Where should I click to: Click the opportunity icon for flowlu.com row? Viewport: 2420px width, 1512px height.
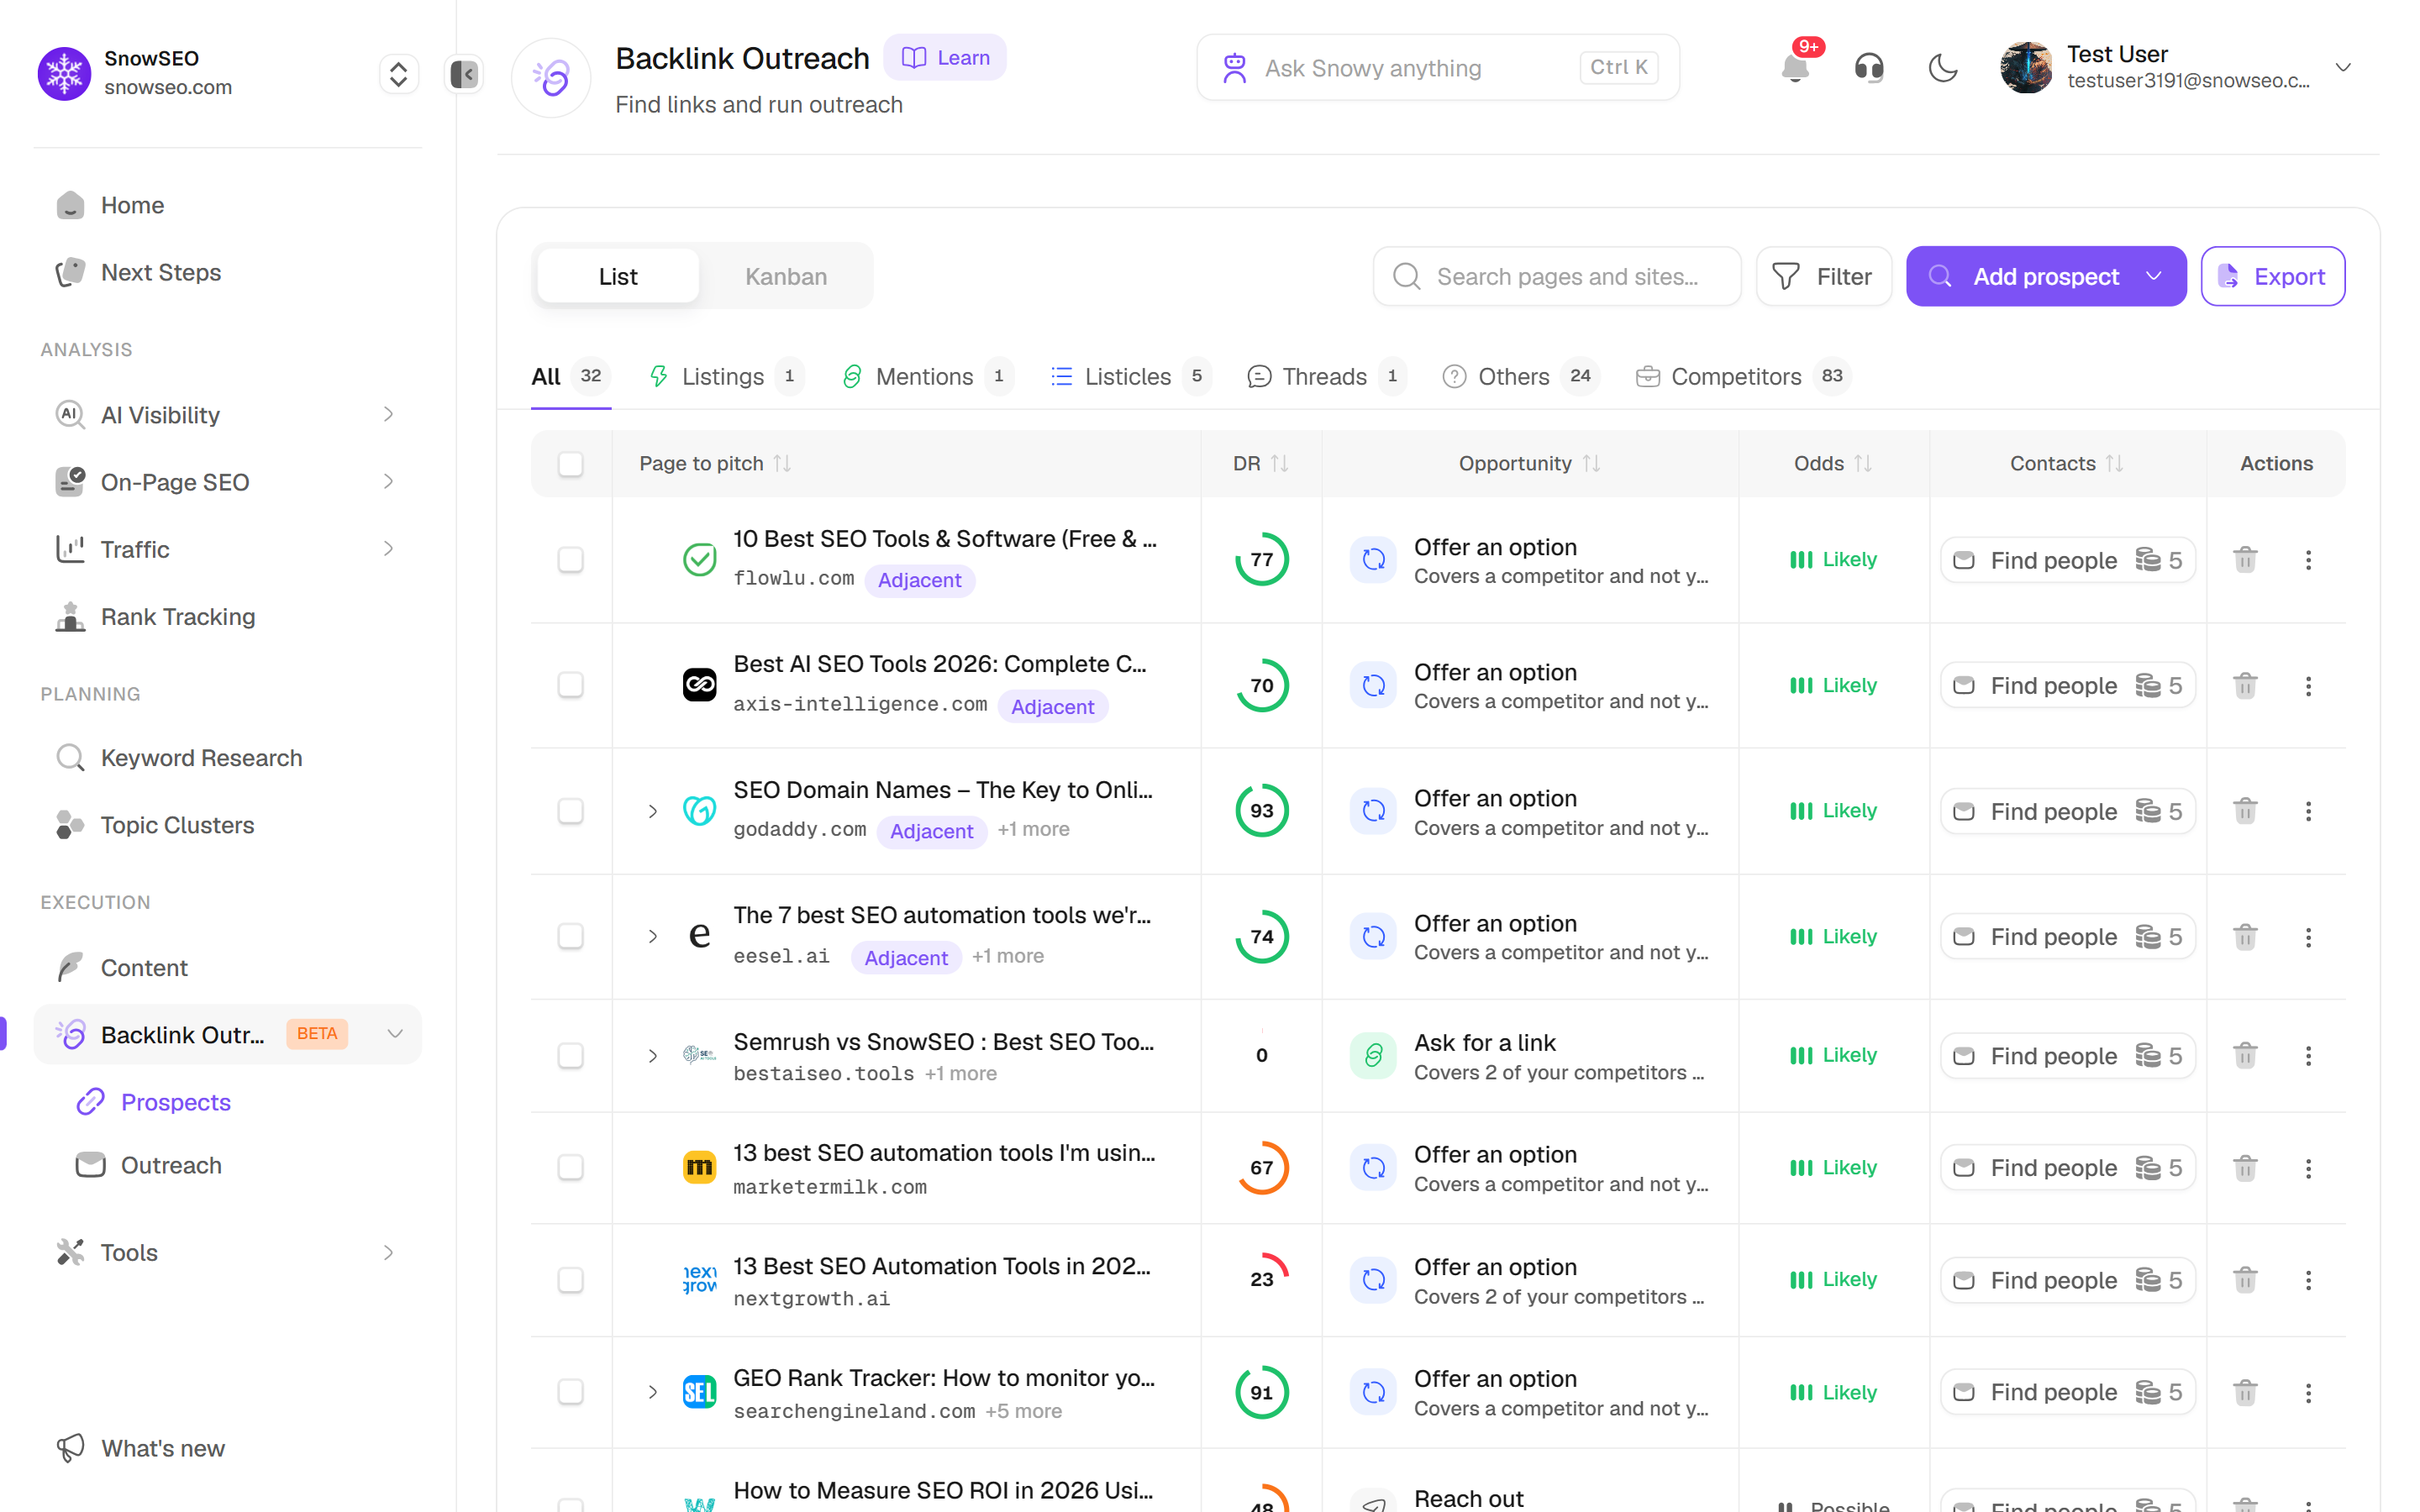pyautogui.click(x=1373, y=560)
